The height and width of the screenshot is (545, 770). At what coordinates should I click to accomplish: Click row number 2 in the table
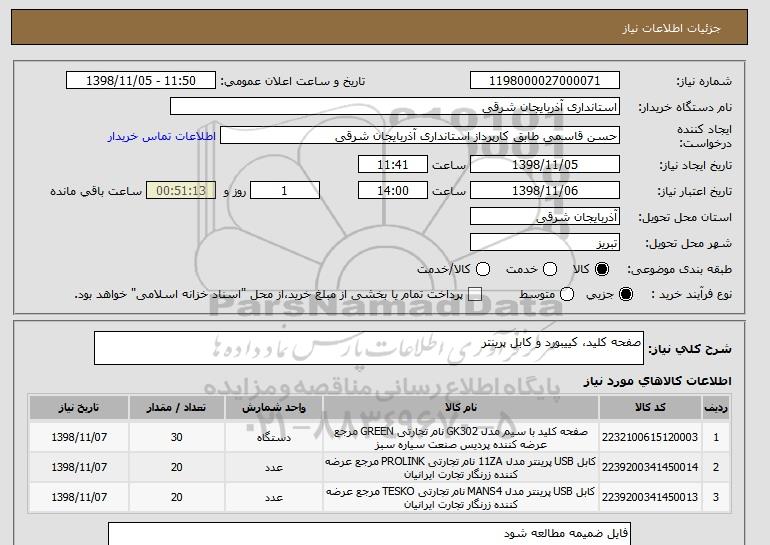716,467
